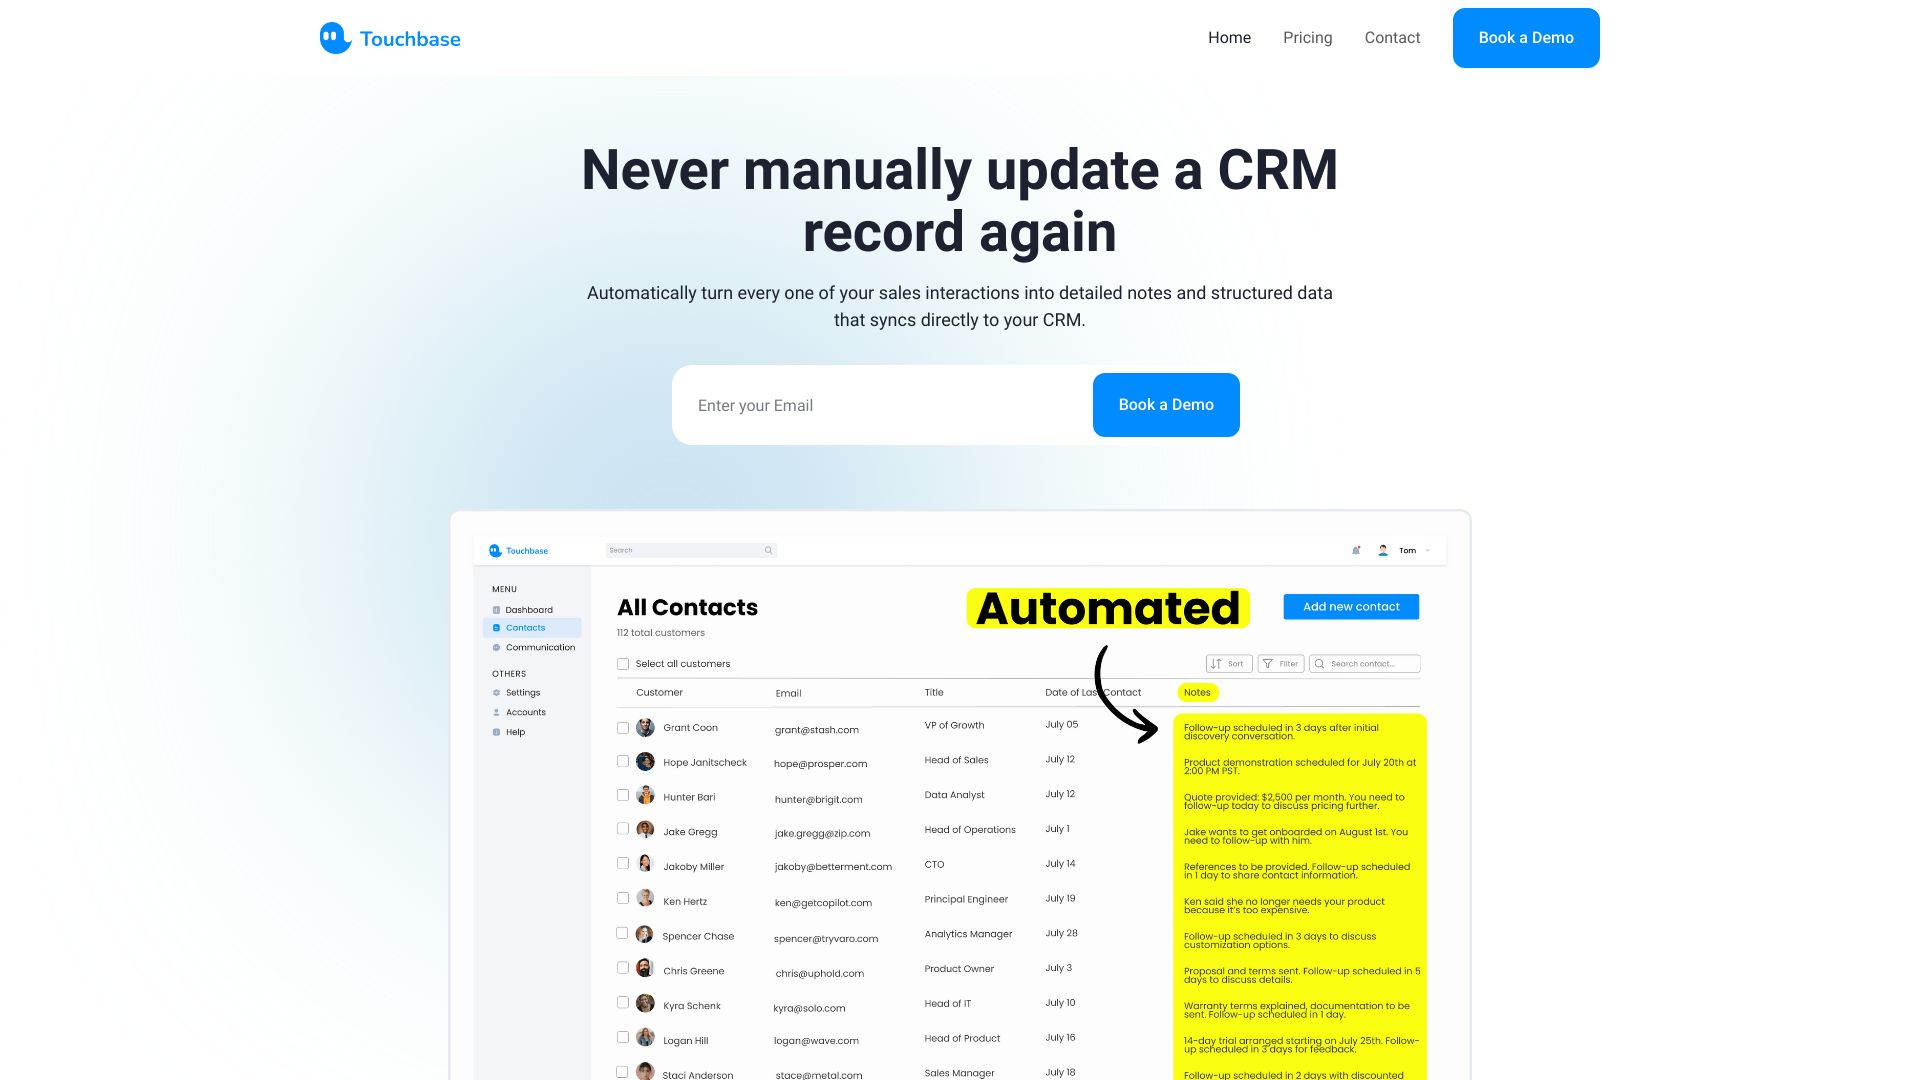Click the Touchbase logo in navbar
1920x1080 pixels.
click(390, 37)
